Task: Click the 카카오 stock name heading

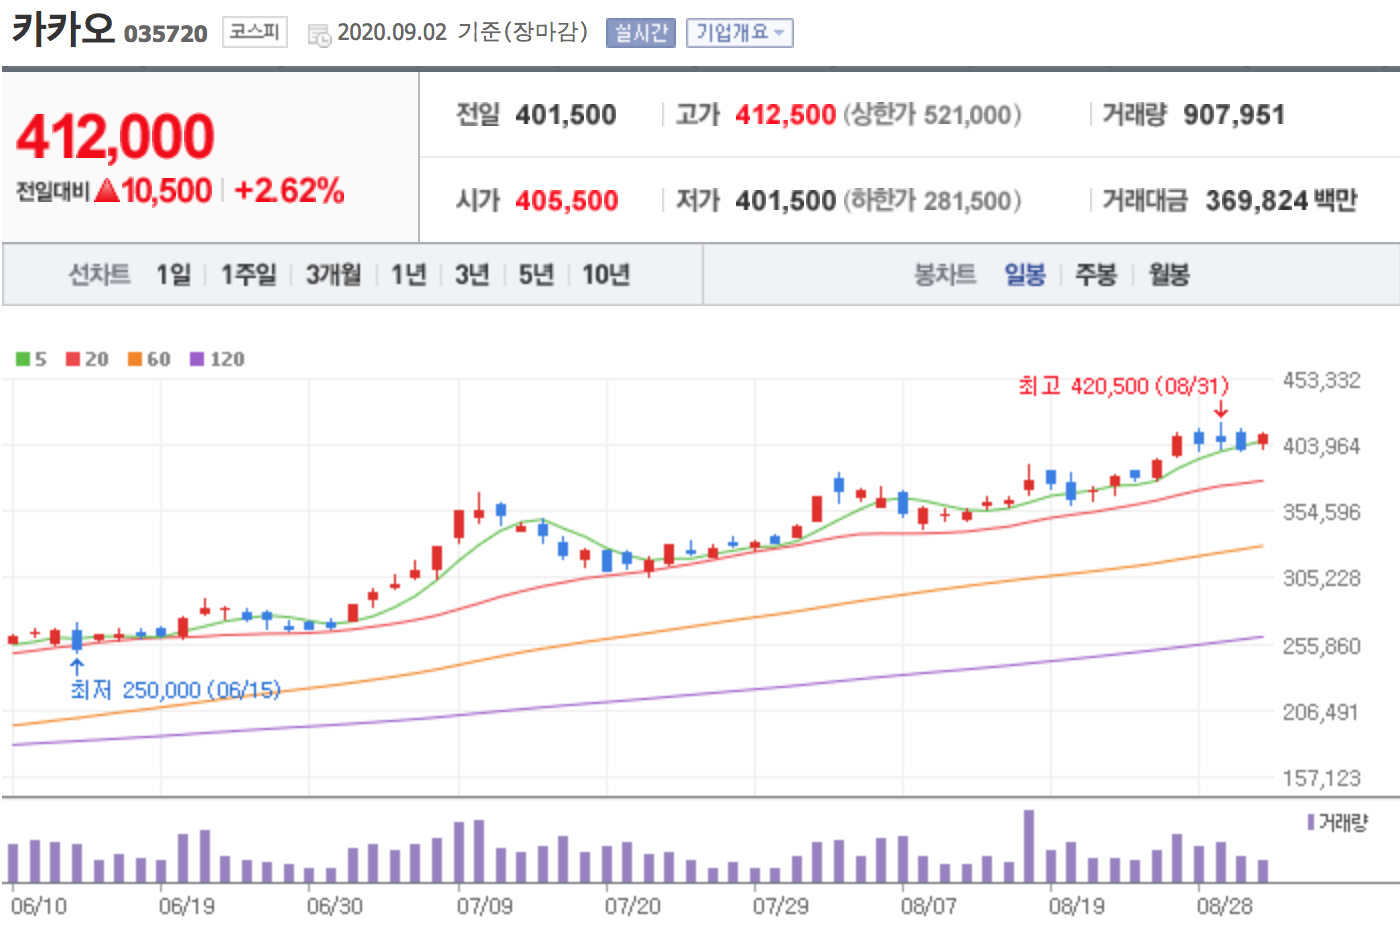Action: point(63,29)
